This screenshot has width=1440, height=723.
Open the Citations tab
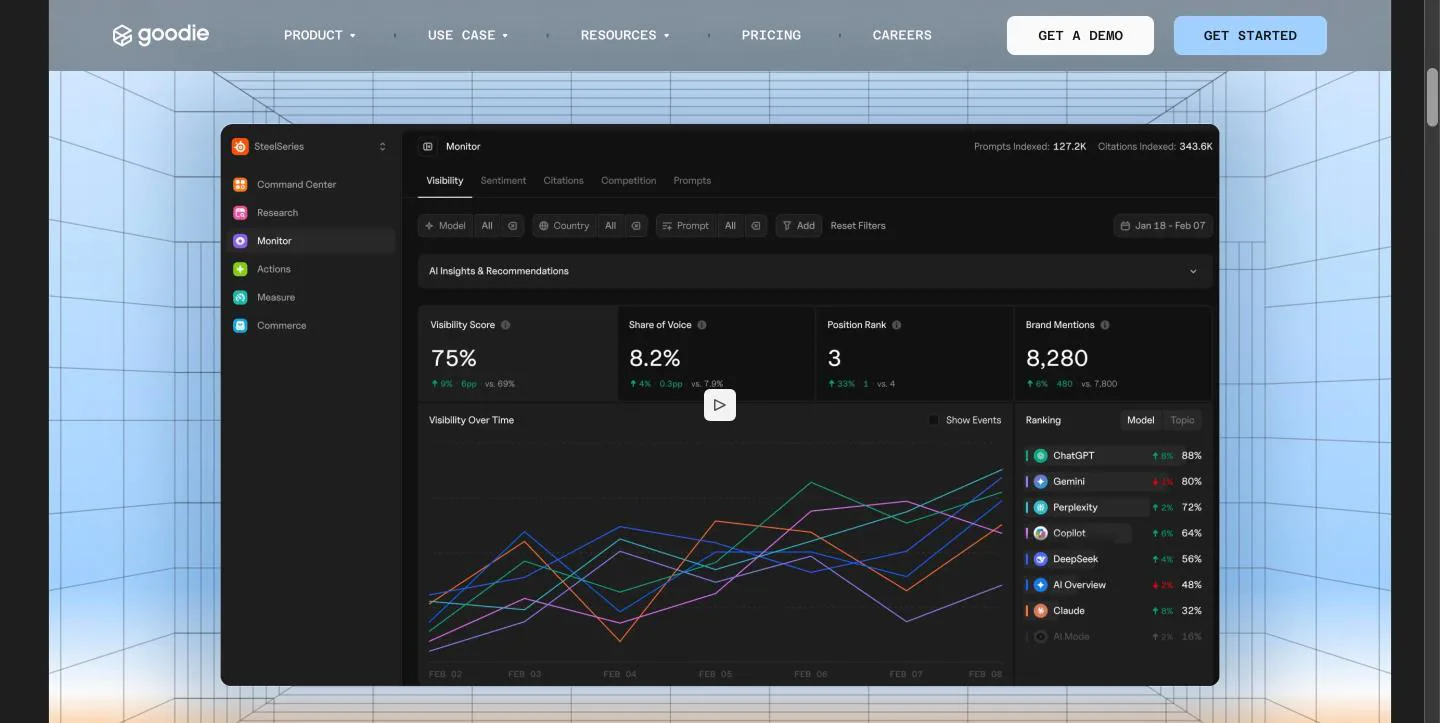[563, 181]
